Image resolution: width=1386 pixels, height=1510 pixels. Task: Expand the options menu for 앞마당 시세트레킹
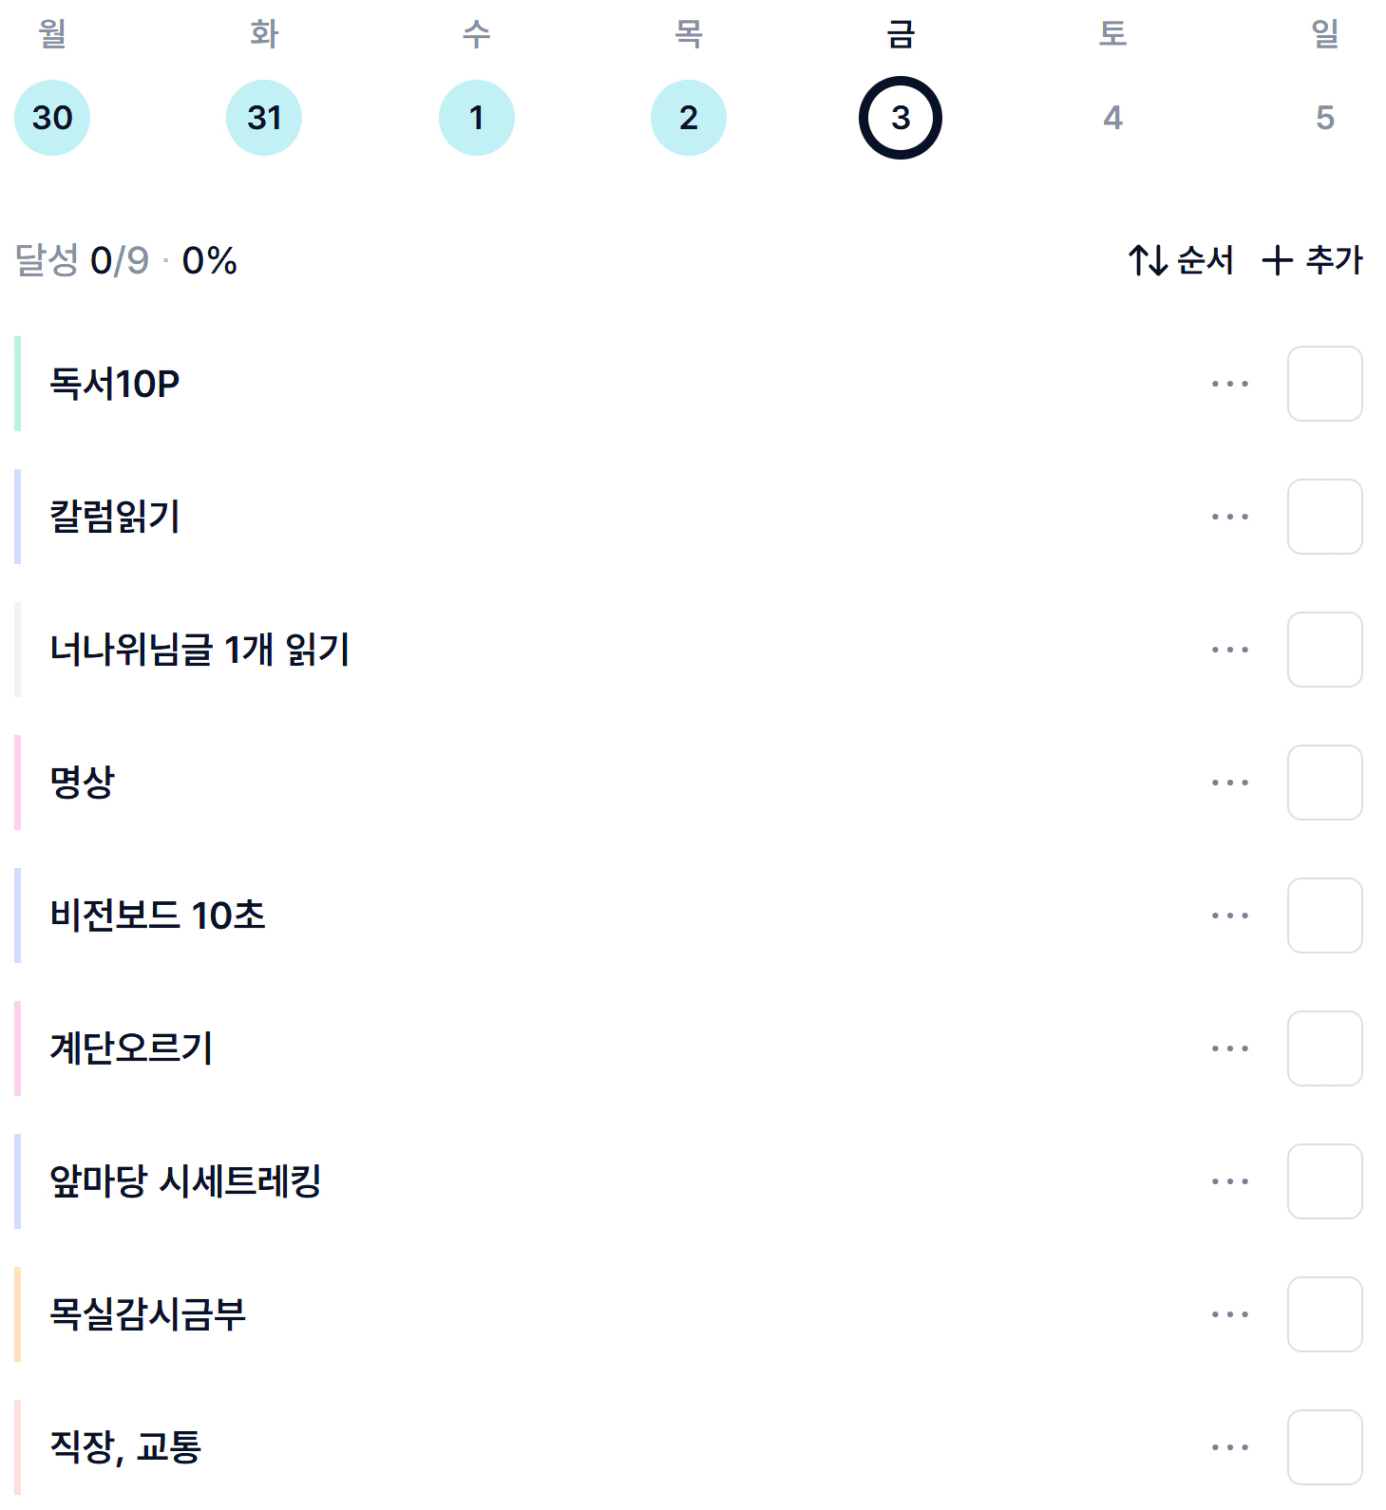click(1229, 1182)
